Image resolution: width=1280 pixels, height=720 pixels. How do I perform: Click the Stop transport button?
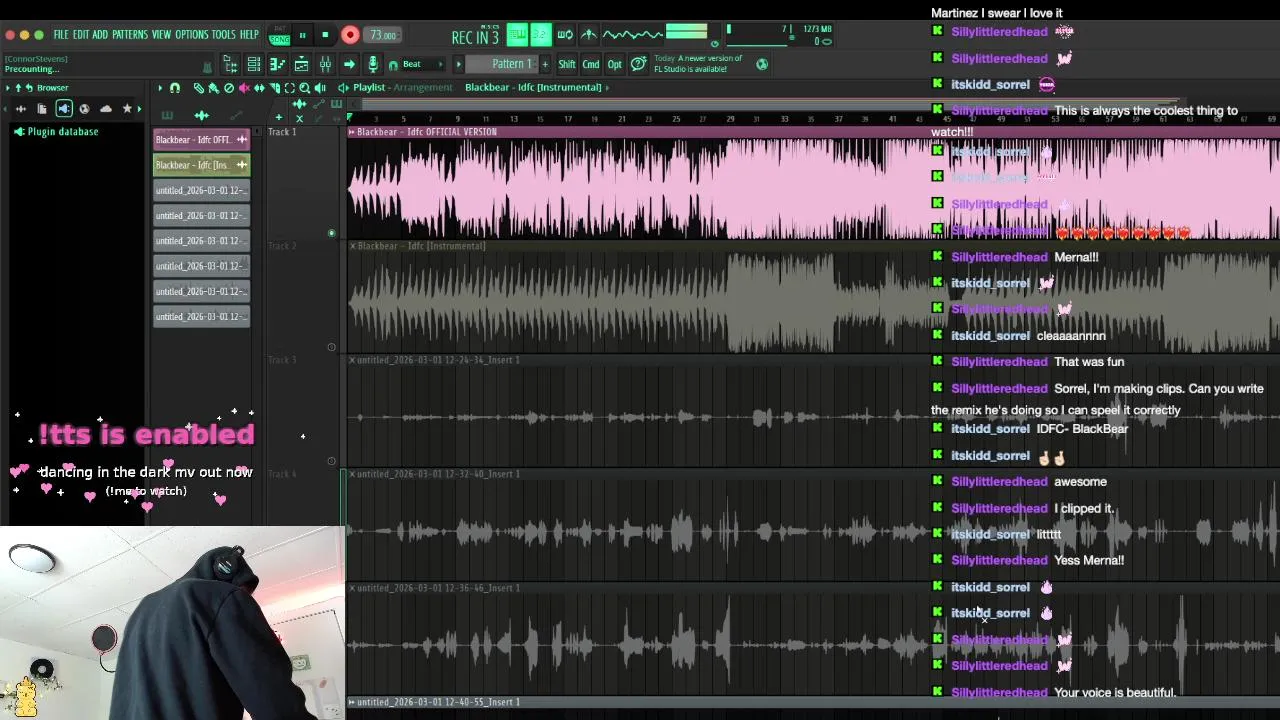click(x=325, y=35)
